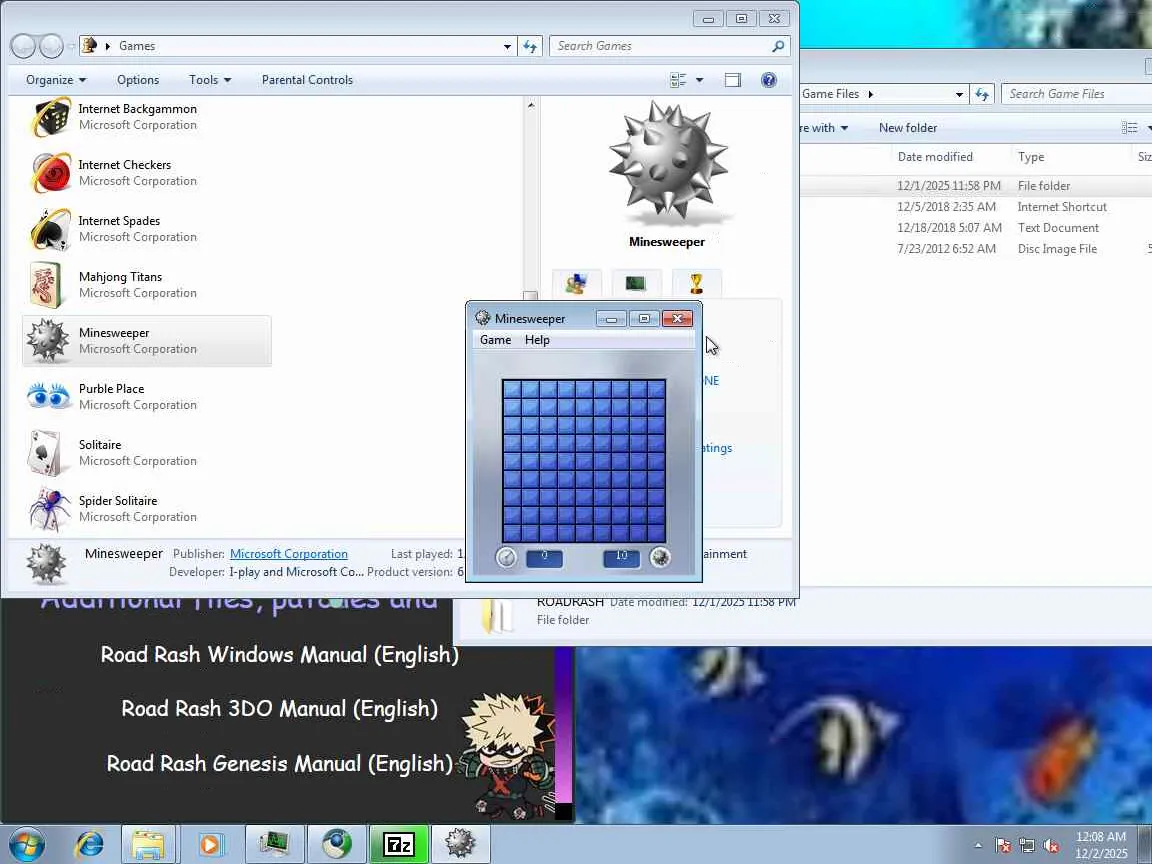Select Mahjong Titans game icon

click(x=46, y=284)
